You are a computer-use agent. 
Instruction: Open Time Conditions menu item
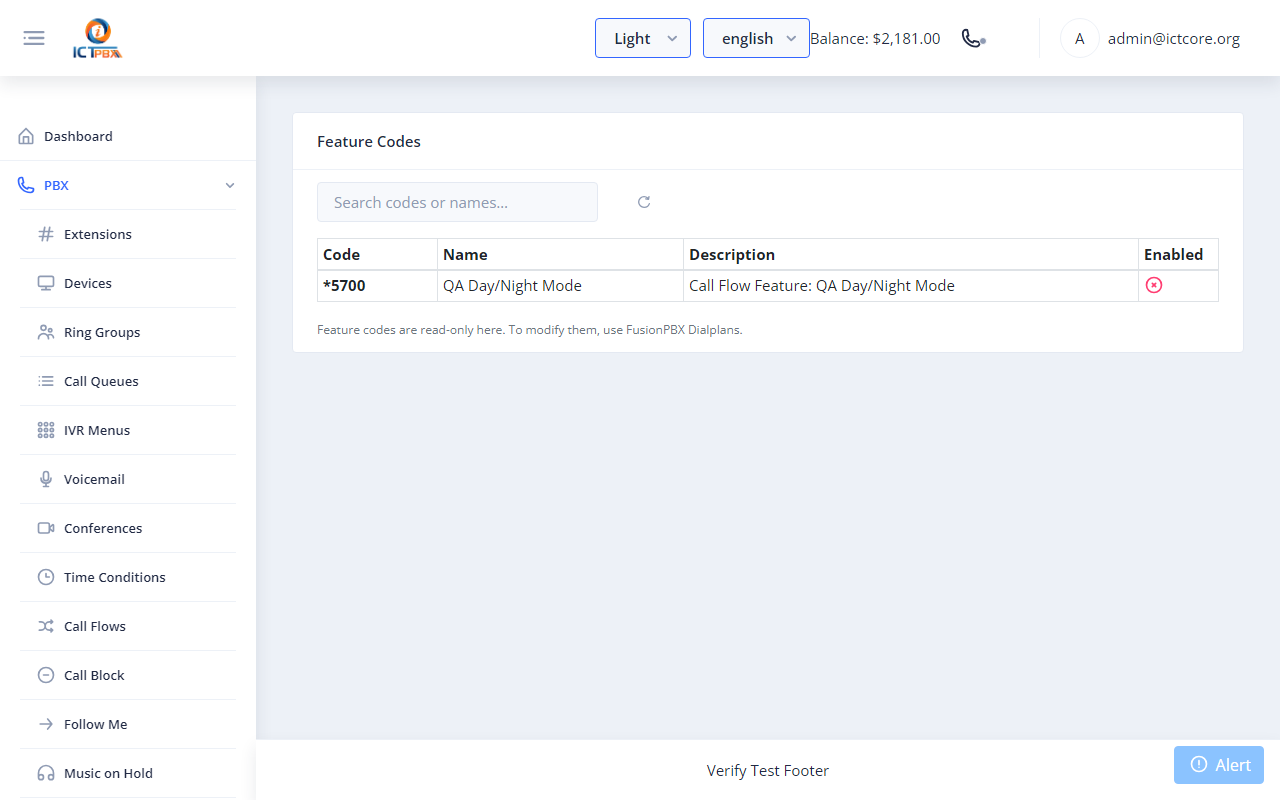click(x=128, y=577)
